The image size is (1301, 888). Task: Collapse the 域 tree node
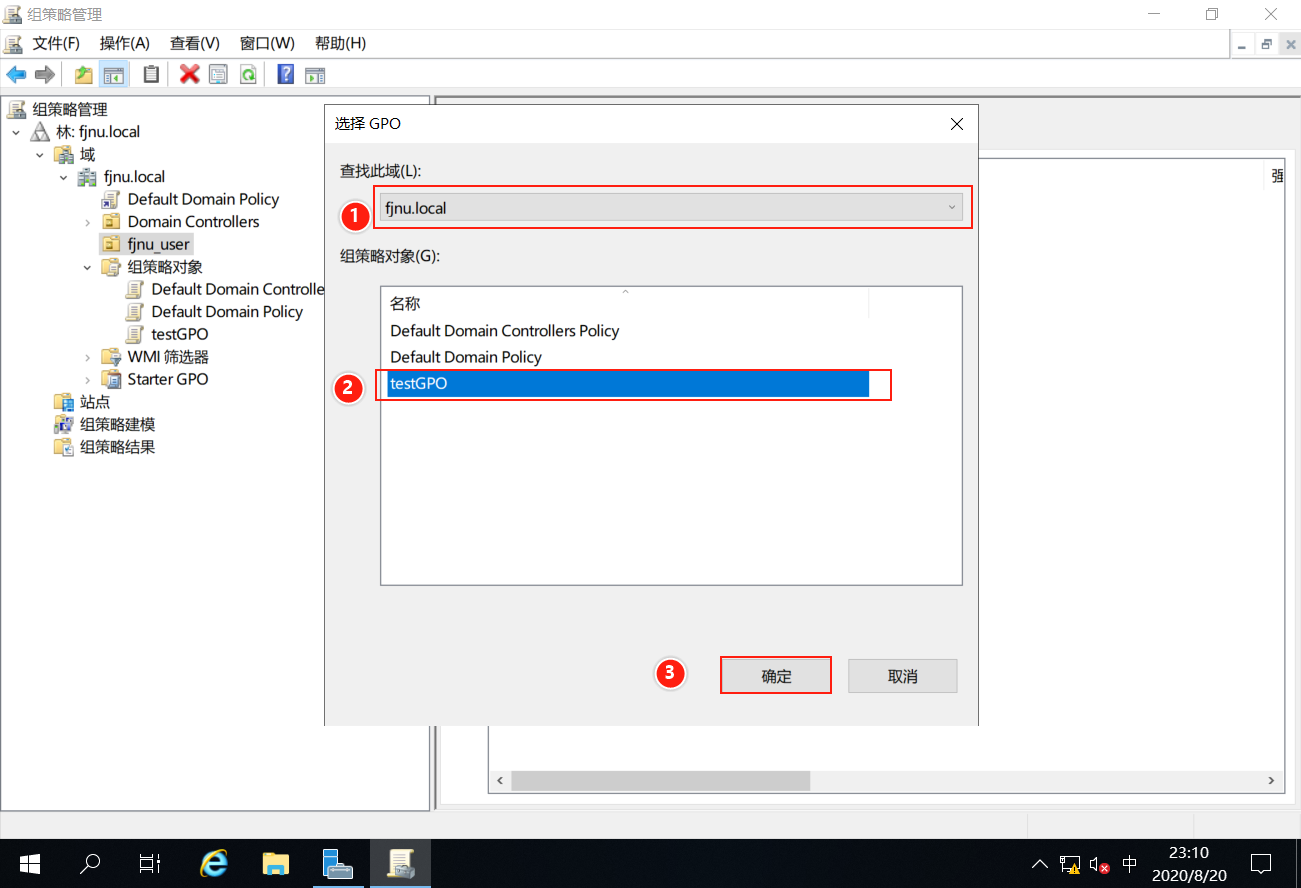[40, 154]
